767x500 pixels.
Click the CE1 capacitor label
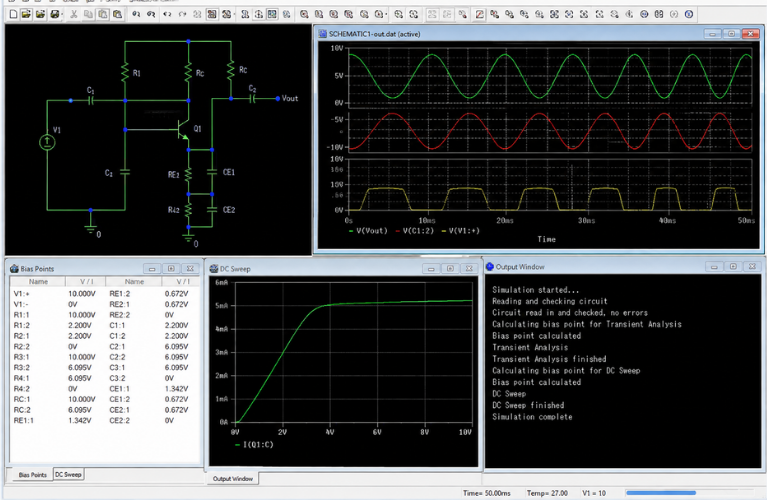click(x=228, y=172)
